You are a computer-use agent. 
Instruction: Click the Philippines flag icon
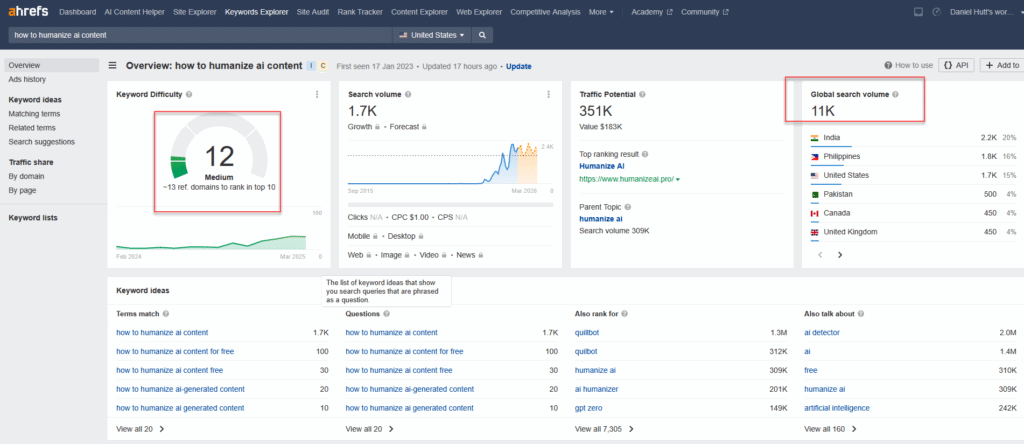tap(814, 157)
